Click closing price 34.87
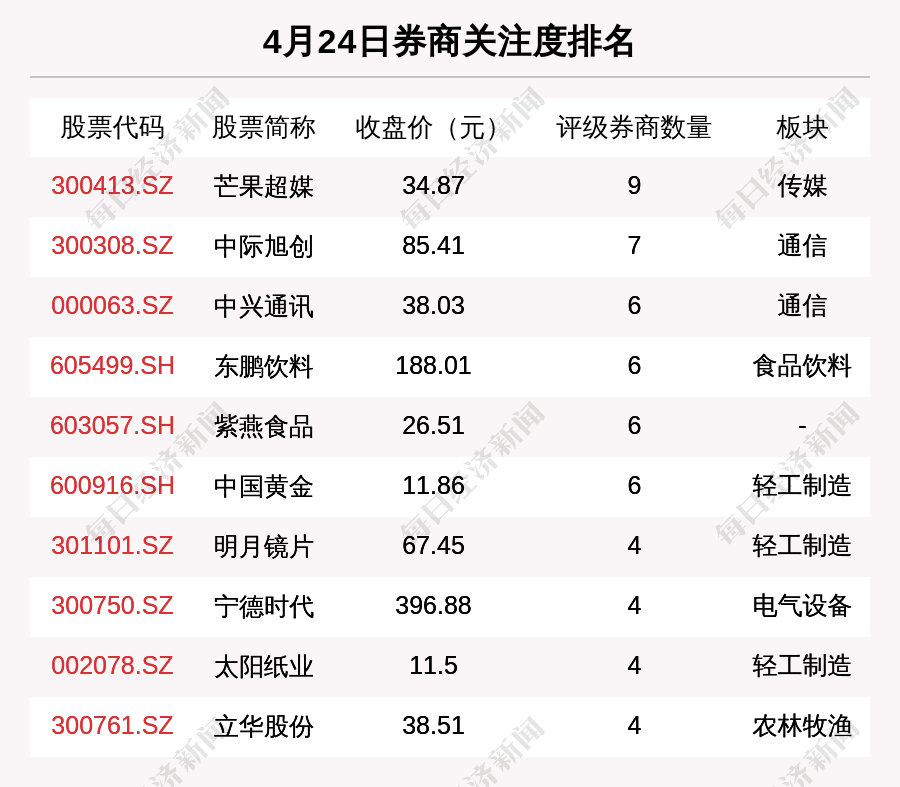Screen dimensions: 900x787 (433, 185)
